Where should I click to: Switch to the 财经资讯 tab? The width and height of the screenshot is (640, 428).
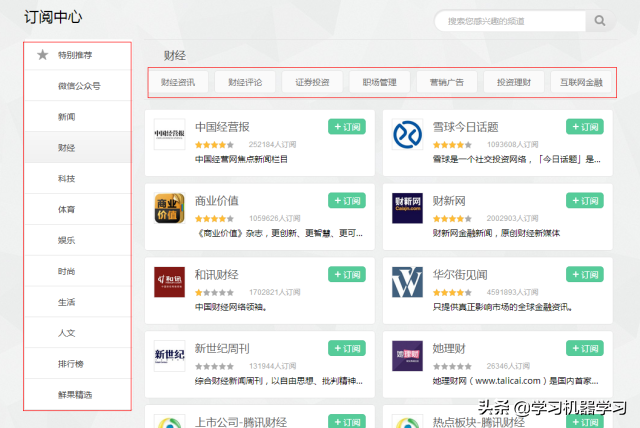tap(178, 82)
